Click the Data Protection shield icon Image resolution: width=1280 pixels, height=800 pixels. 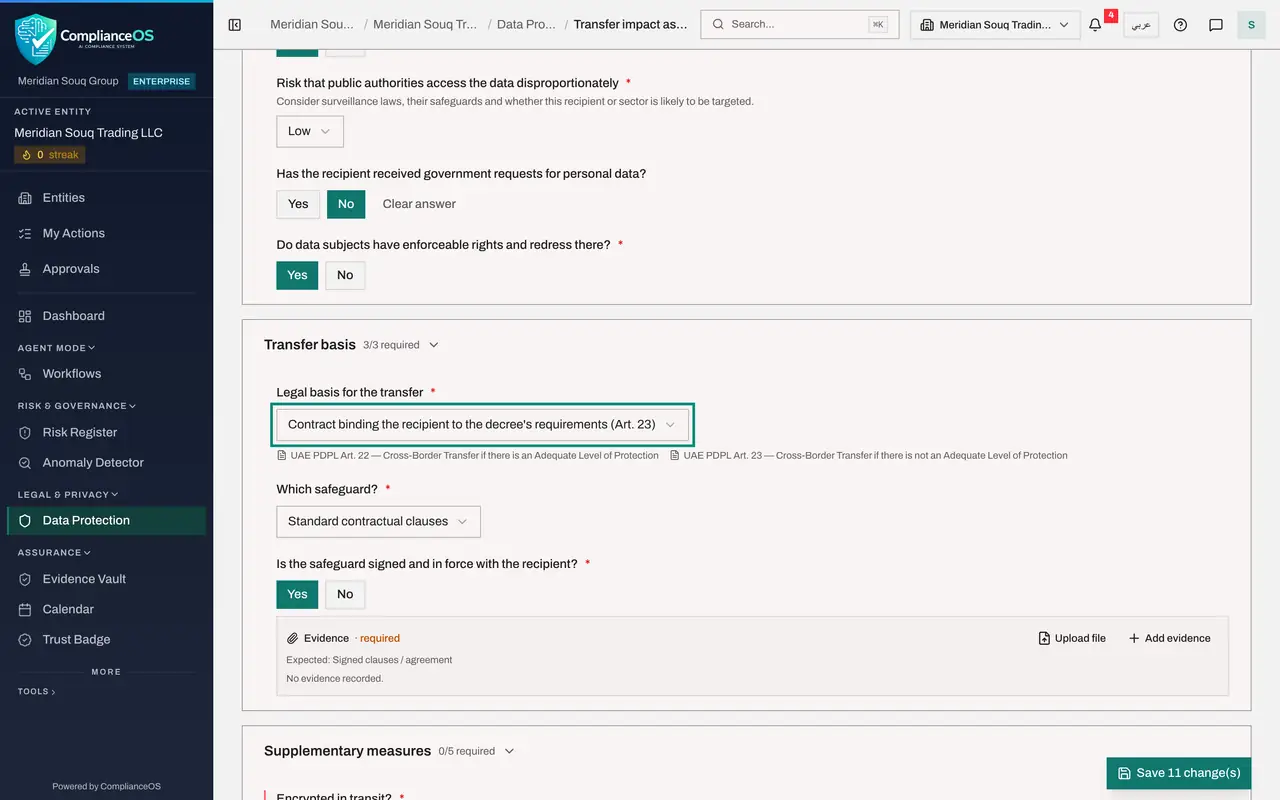click(x=25, y=521)
